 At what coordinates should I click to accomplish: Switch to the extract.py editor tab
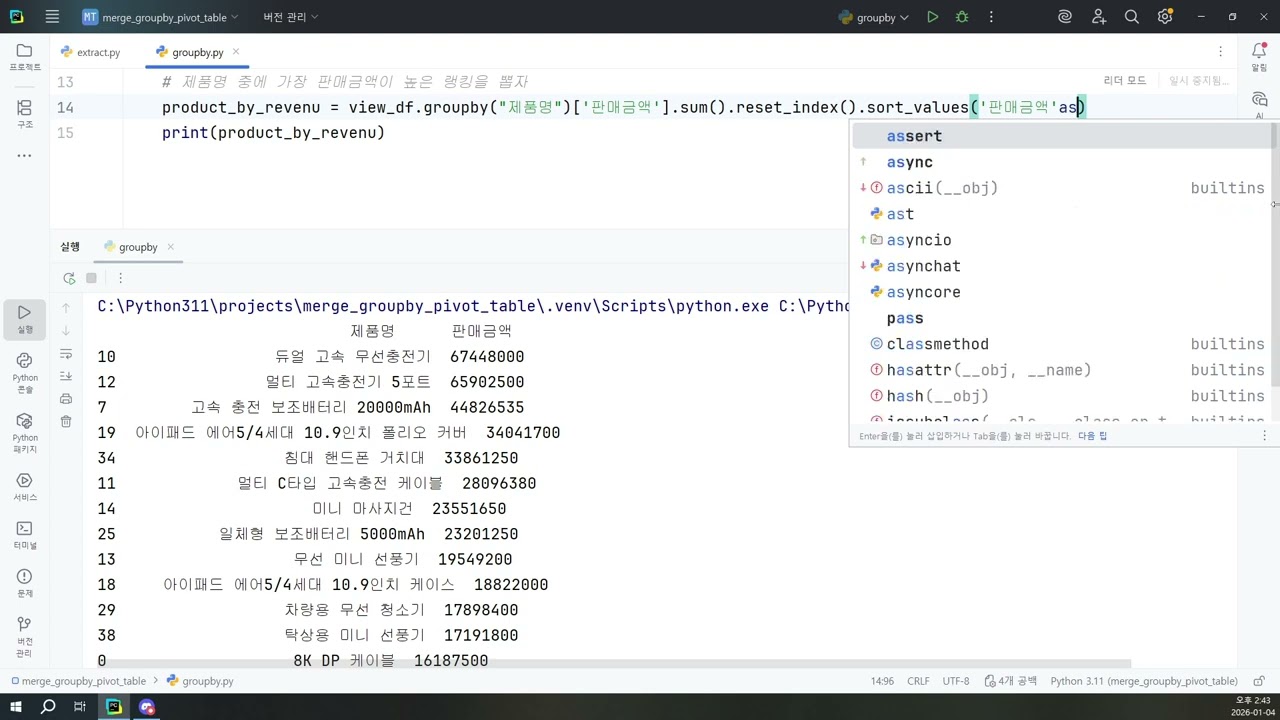click(x=90, y=52)
